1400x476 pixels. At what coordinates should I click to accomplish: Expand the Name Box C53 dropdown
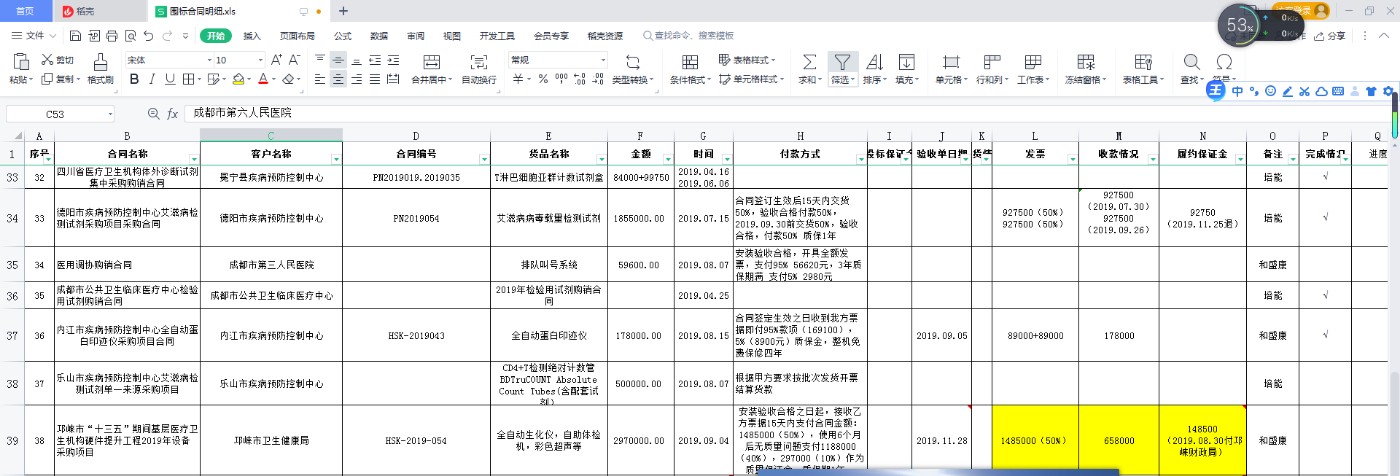[110, 114]
